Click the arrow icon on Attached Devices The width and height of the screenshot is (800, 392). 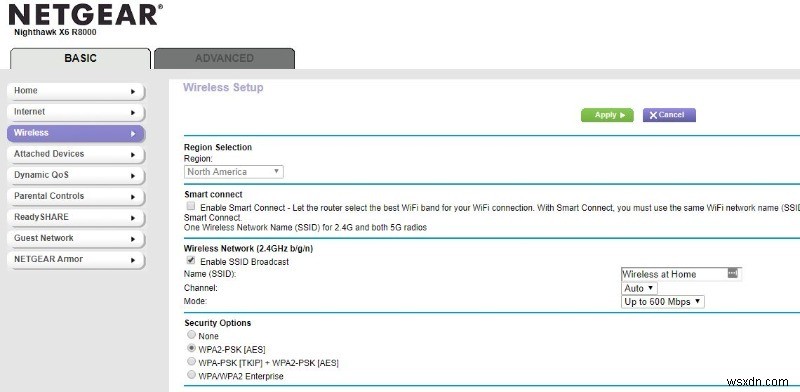[x=133, y=154]
